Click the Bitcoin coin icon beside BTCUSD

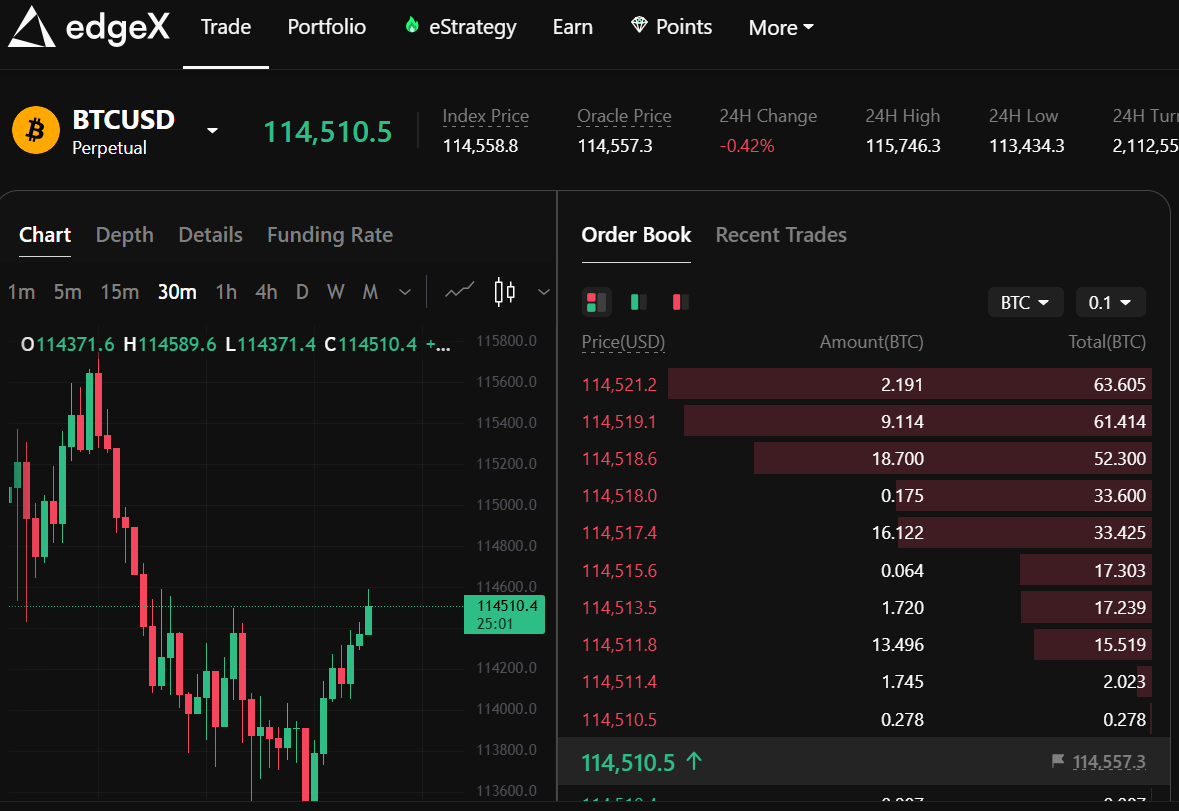point(35,130)
